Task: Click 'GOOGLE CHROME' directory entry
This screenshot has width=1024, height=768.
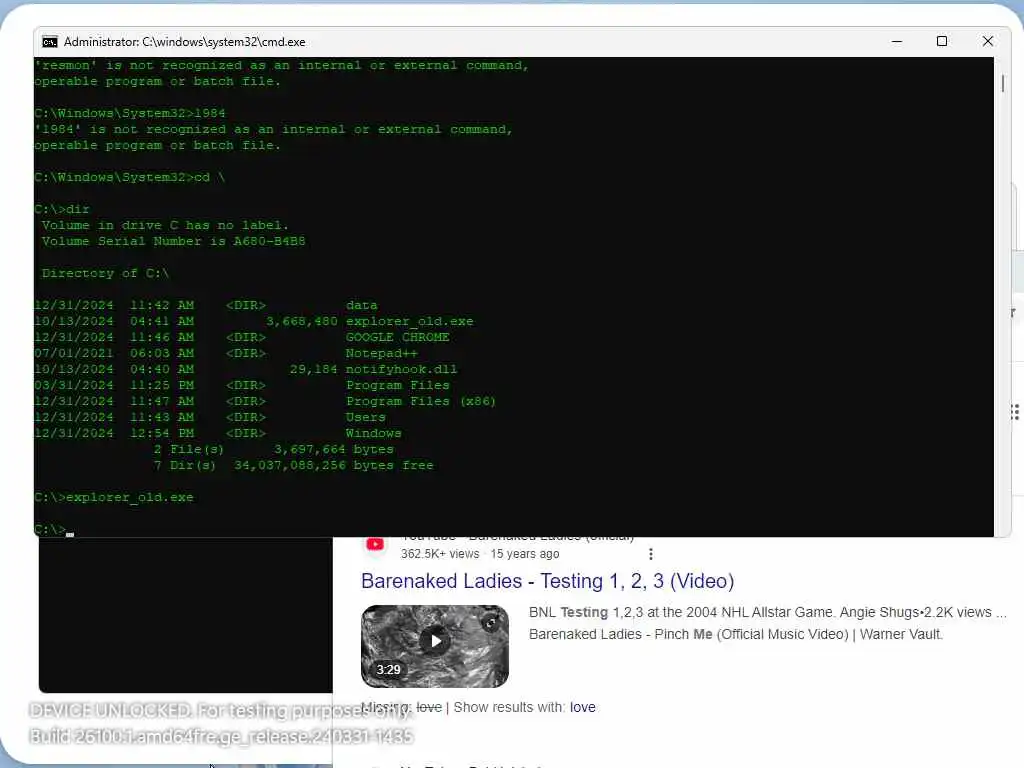Action: coord(398,338)
